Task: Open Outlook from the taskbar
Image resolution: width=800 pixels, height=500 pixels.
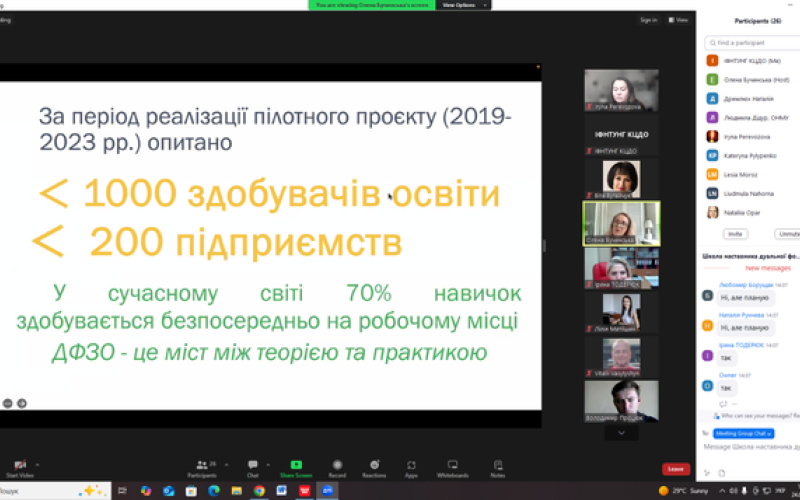Action: point(169,491)
